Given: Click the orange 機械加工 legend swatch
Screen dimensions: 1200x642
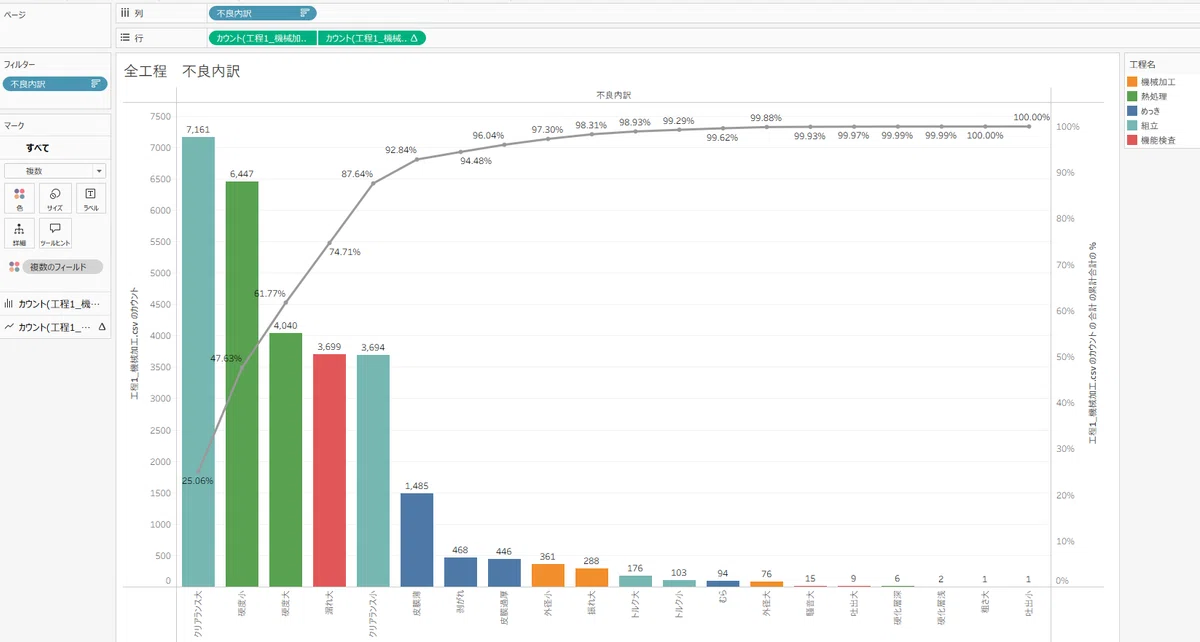Looking at the screenshot, I should click(x=1132, y=82).
